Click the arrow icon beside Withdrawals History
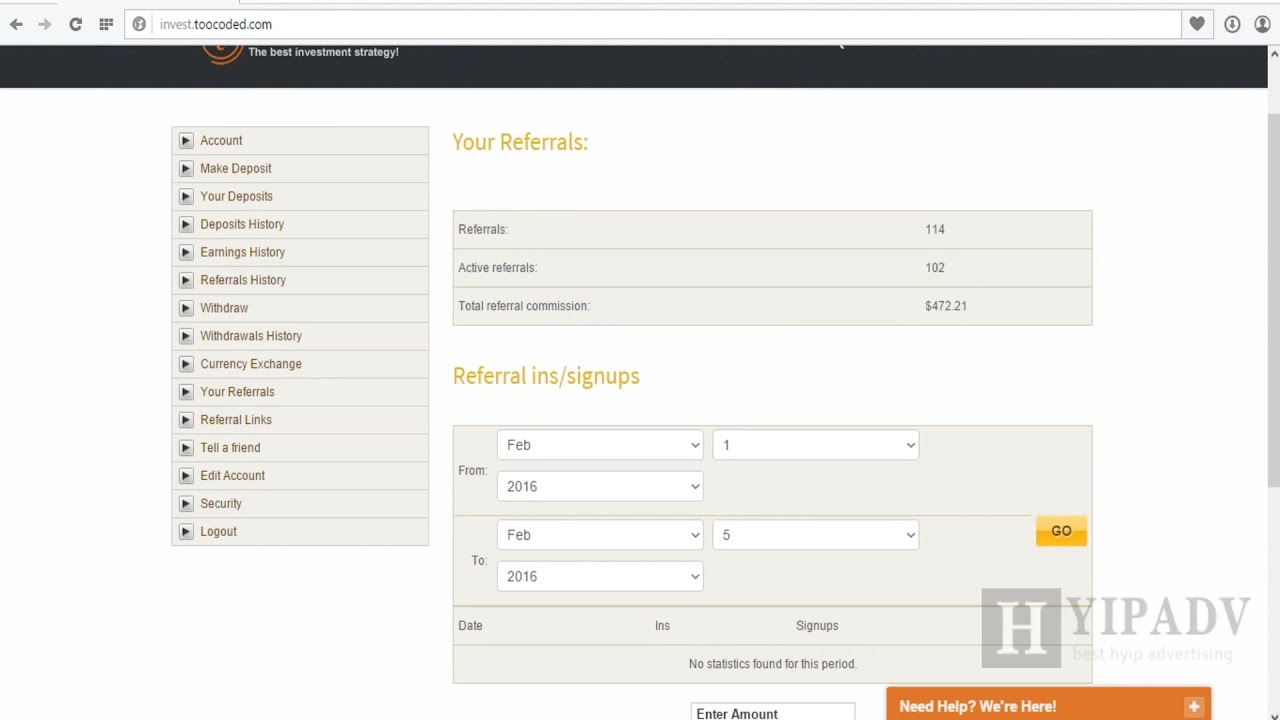The image size is (1280, 720). click(186, 337)
